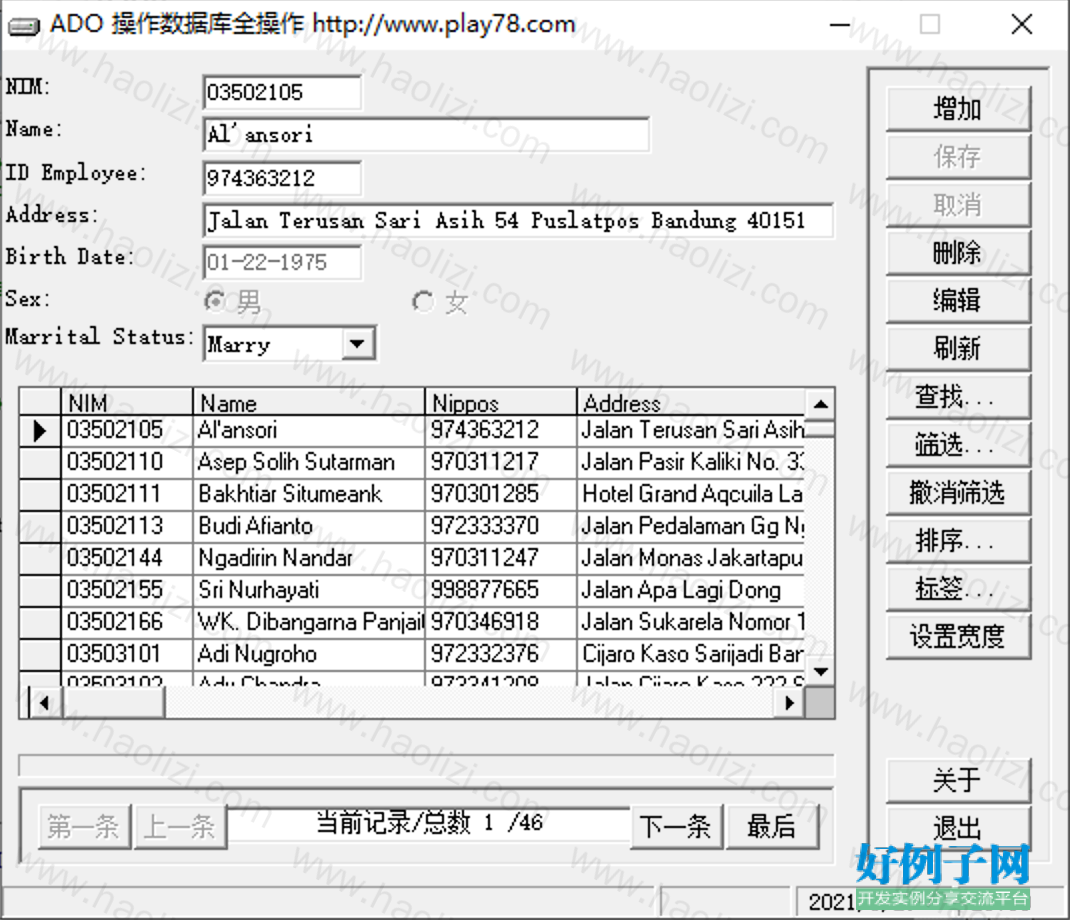Click the cell 'Ngadirin Nandar'
Image resolution: width=1070 pixels, height=920 pixels.
coord(309,559)
